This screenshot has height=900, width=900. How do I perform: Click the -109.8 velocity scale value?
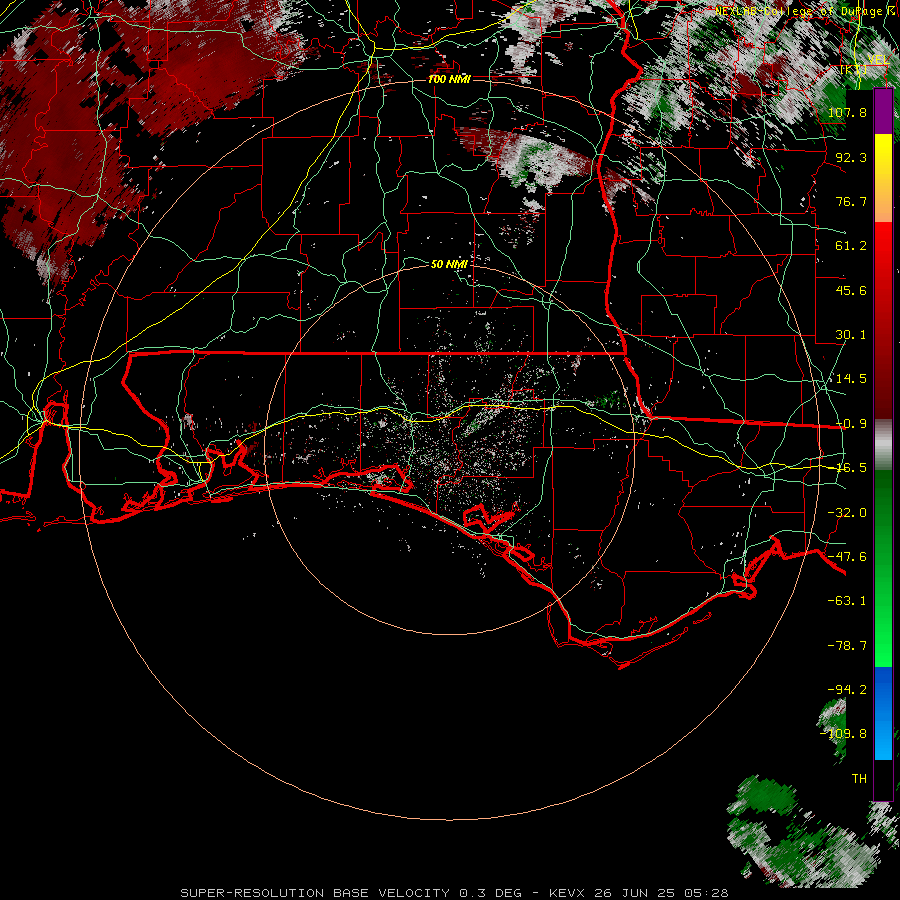pyautogui.click(x=843, y=734)
